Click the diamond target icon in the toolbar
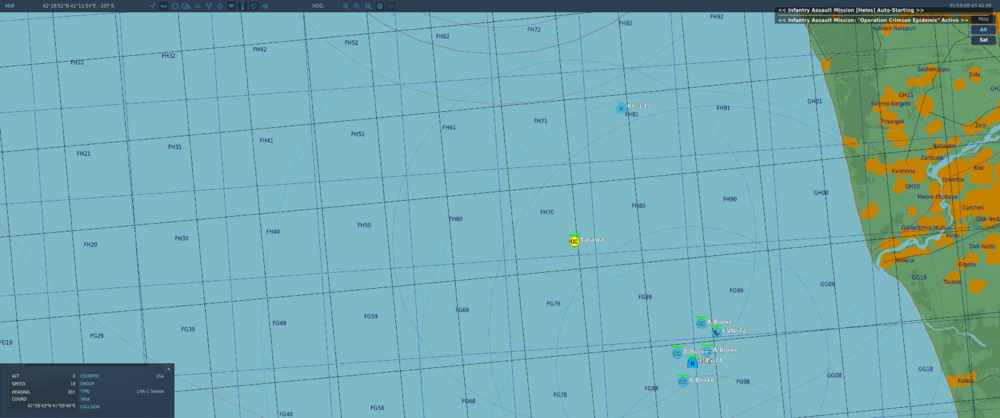The image size is (1000, 418). pos(220,6)
